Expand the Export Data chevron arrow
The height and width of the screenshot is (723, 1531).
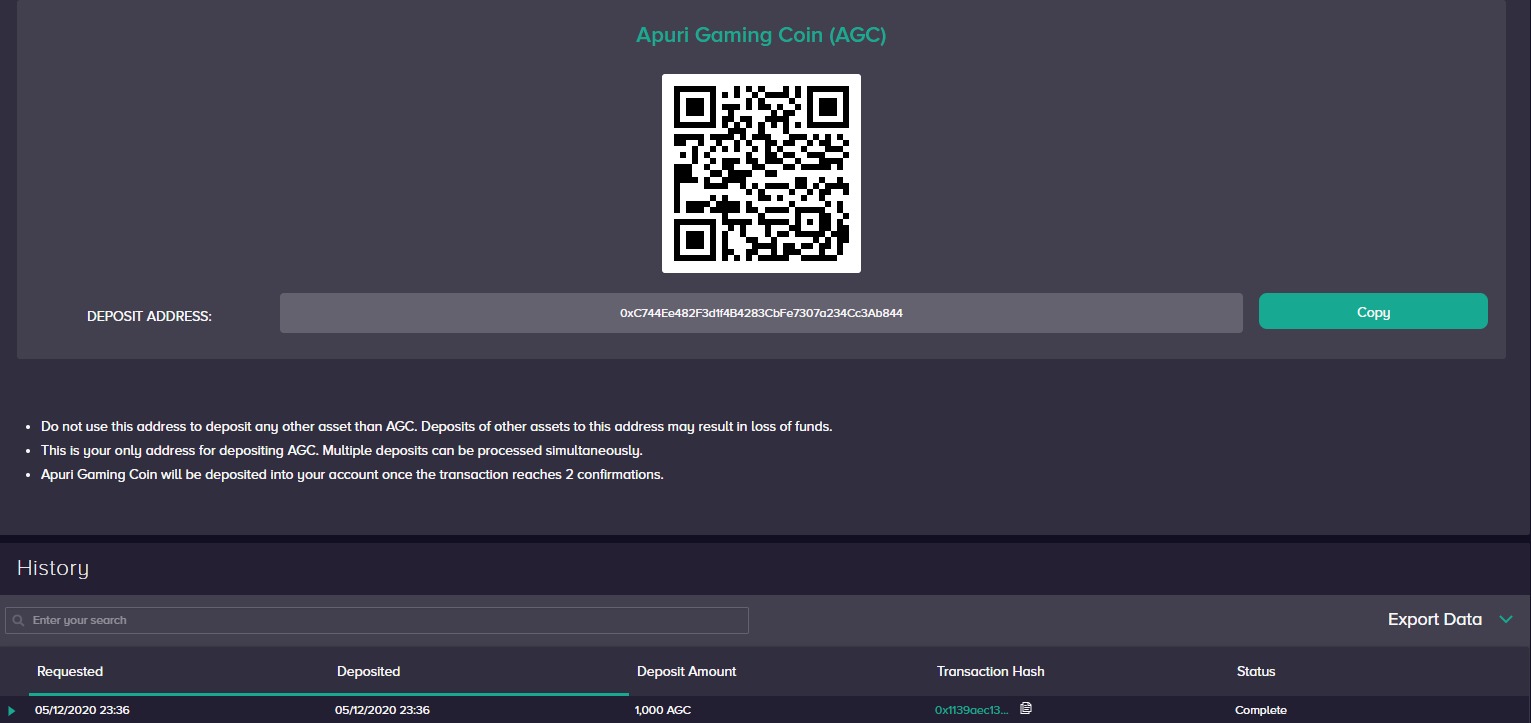[1506, 620]
